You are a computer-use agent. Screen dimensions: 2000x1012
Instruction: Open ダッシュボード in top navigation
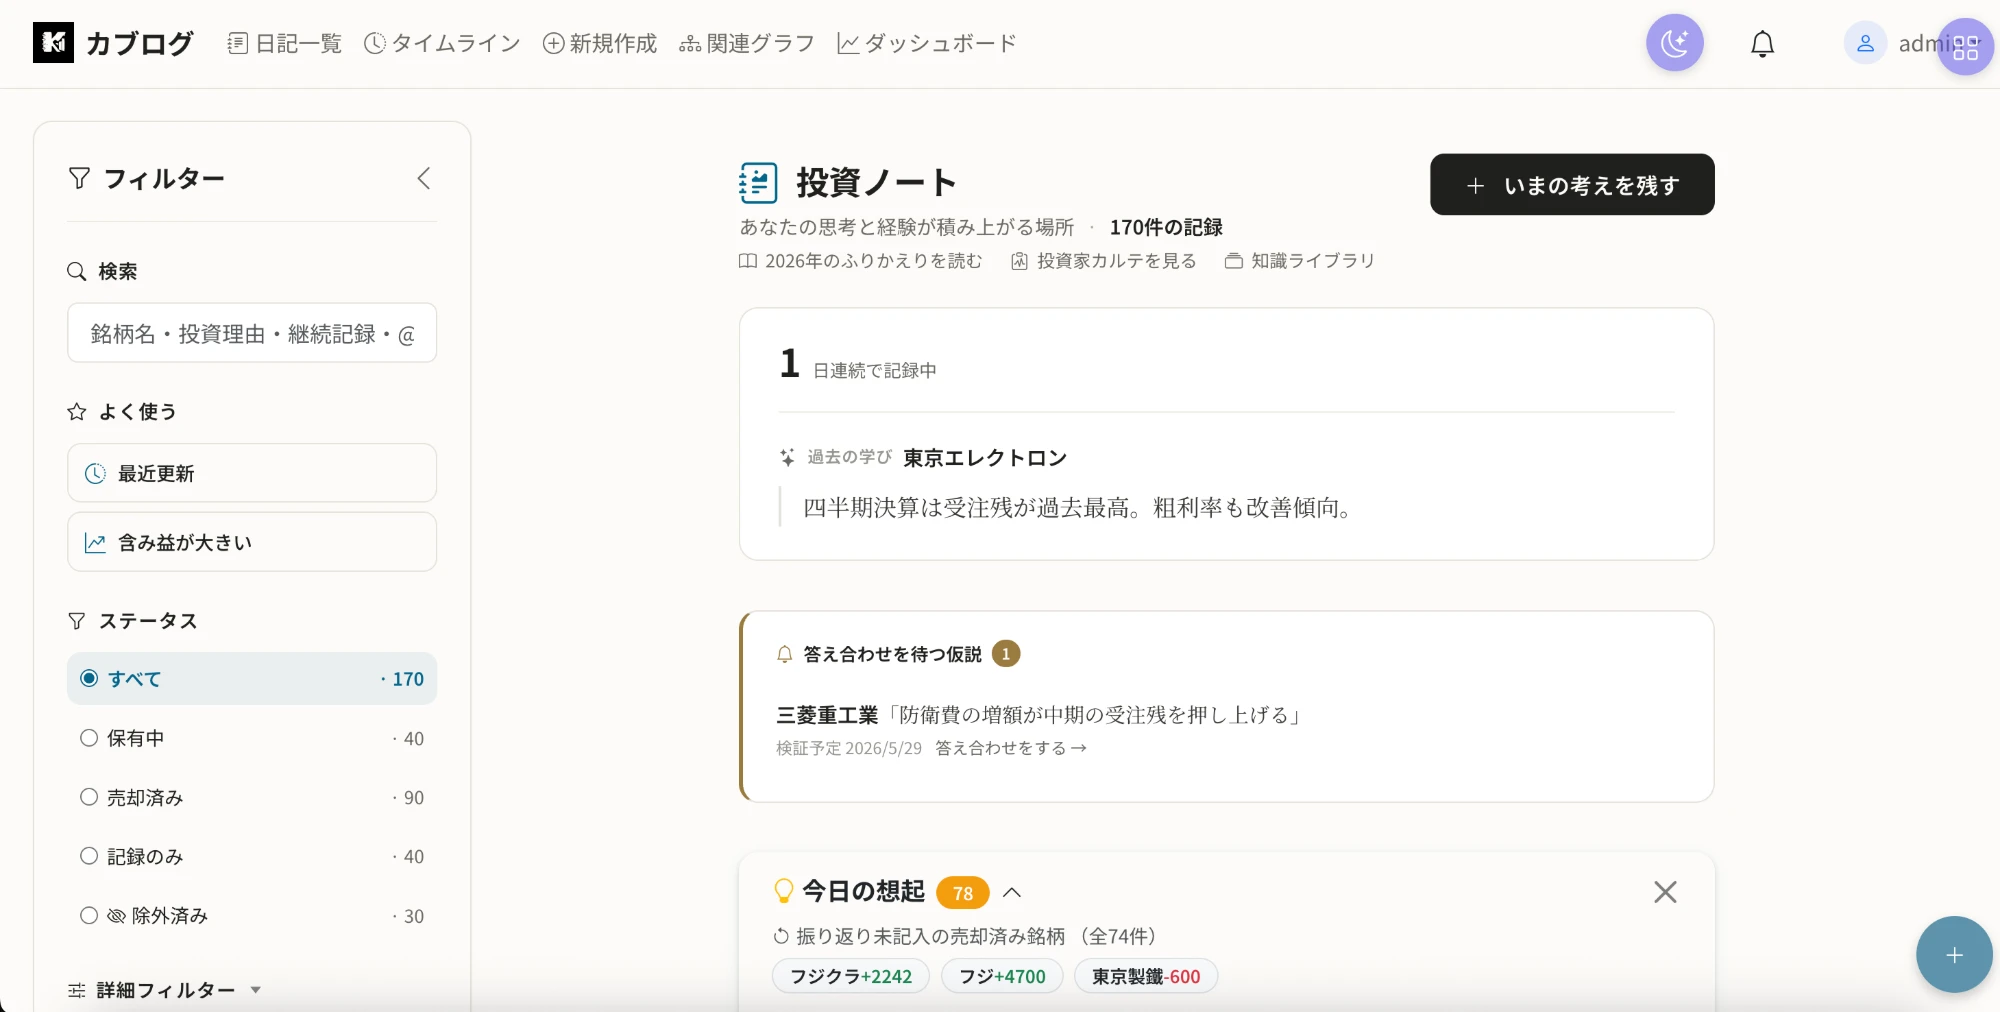click(x=927, y=43)
